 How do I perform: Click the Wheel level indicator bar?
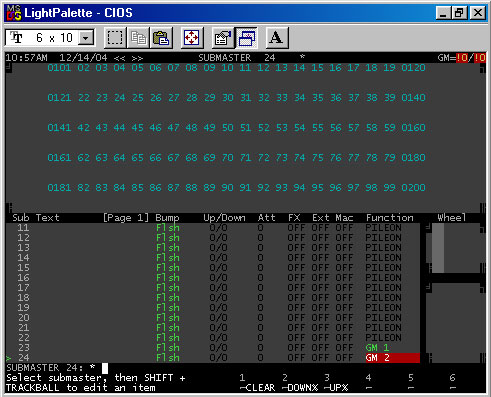438,248
